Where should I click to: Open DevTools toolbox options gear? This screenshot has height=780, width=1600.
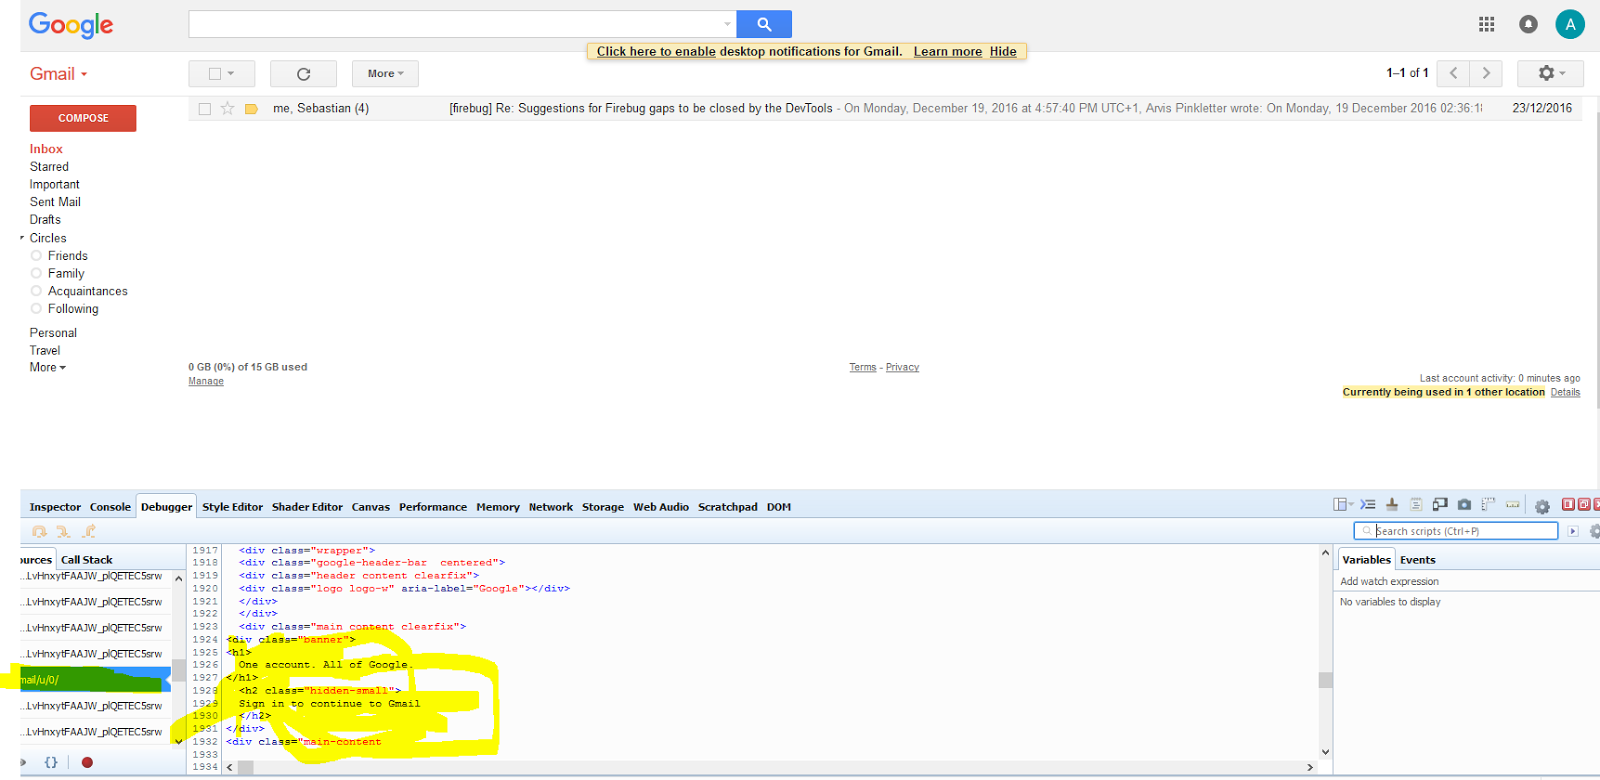point(1542,507)
